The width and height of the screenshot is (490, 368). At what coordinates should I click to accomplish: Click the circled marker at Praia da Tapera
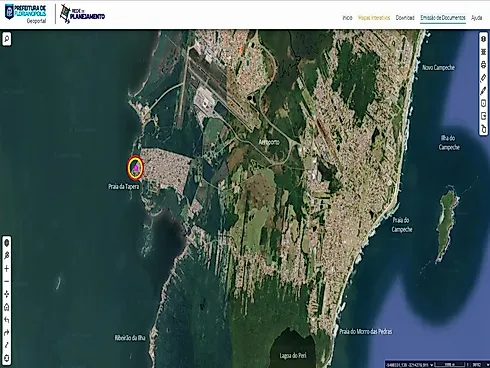coord(135,167)
